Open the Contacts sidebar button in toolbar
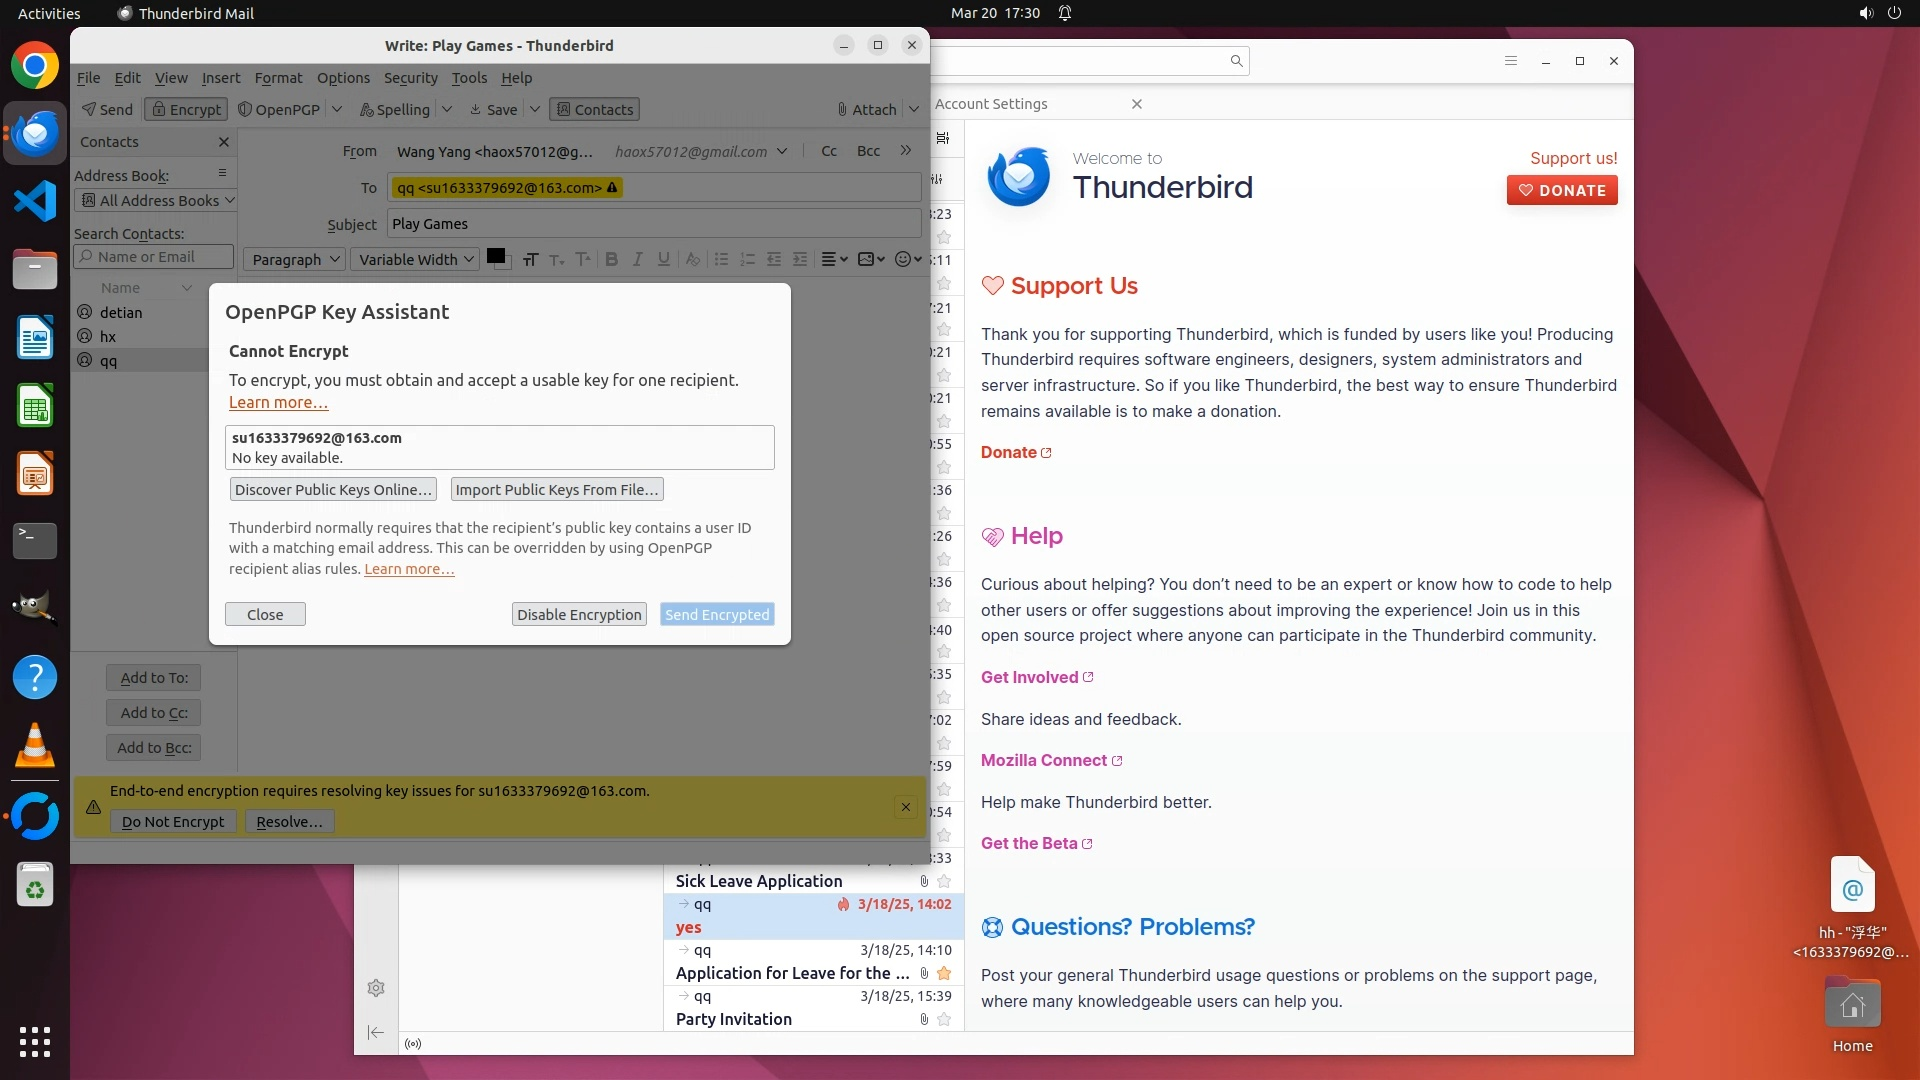The width and height of the screenshot is (1920, 1080). 595,110
